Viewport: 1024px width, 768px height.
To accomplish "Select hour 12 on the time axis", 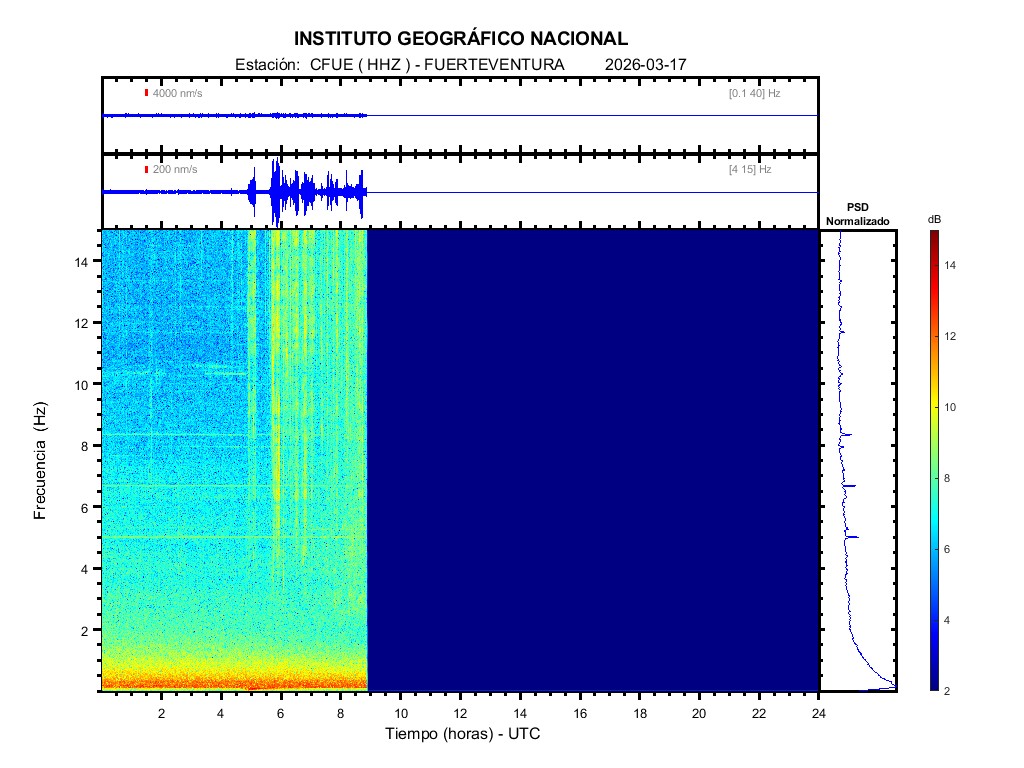I will pos(460,712).
